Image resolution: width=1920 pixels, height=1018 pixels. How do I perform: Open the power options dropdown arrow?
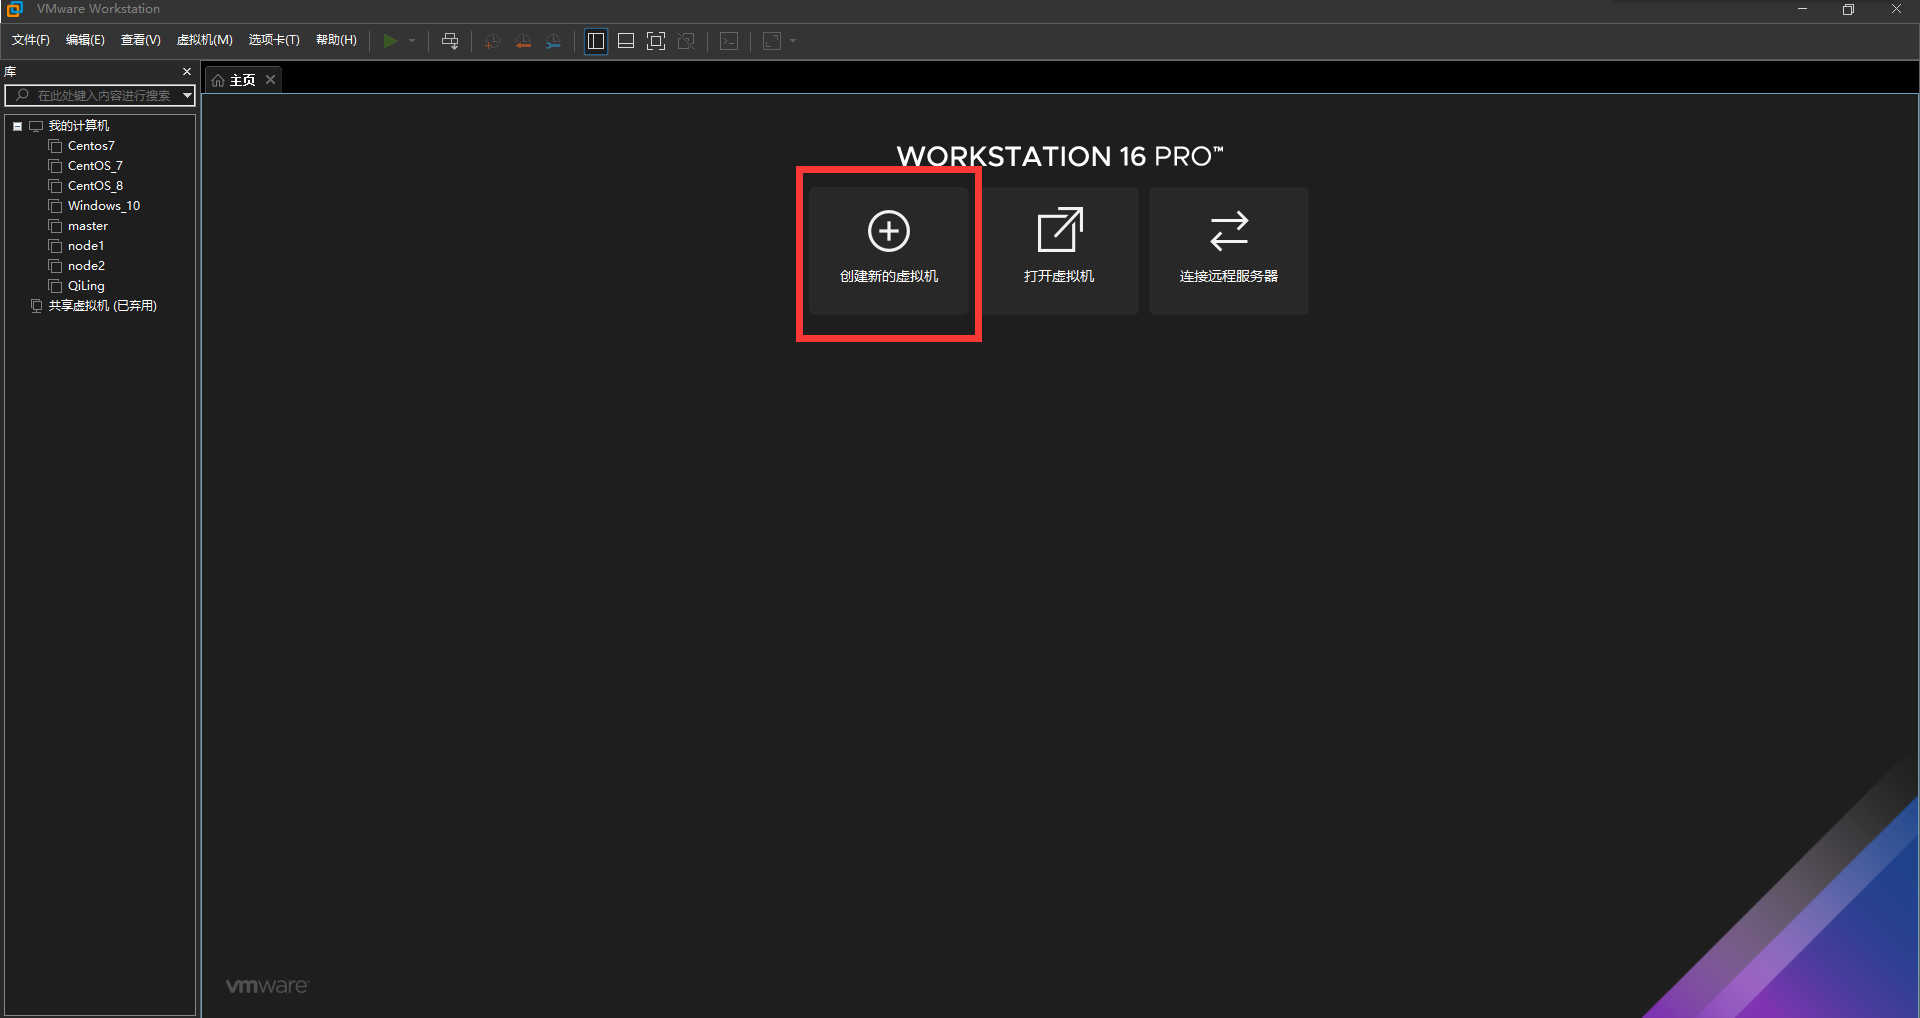[x=412, y=41]
